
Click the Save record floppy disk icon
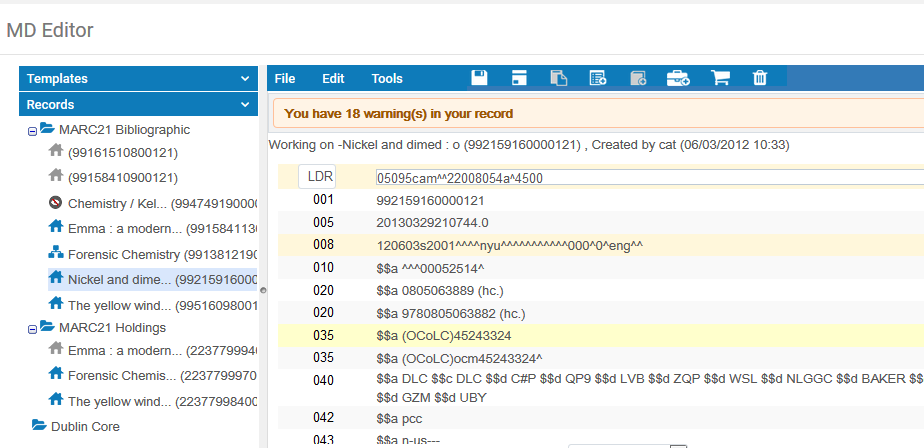[x=479, y=78]
